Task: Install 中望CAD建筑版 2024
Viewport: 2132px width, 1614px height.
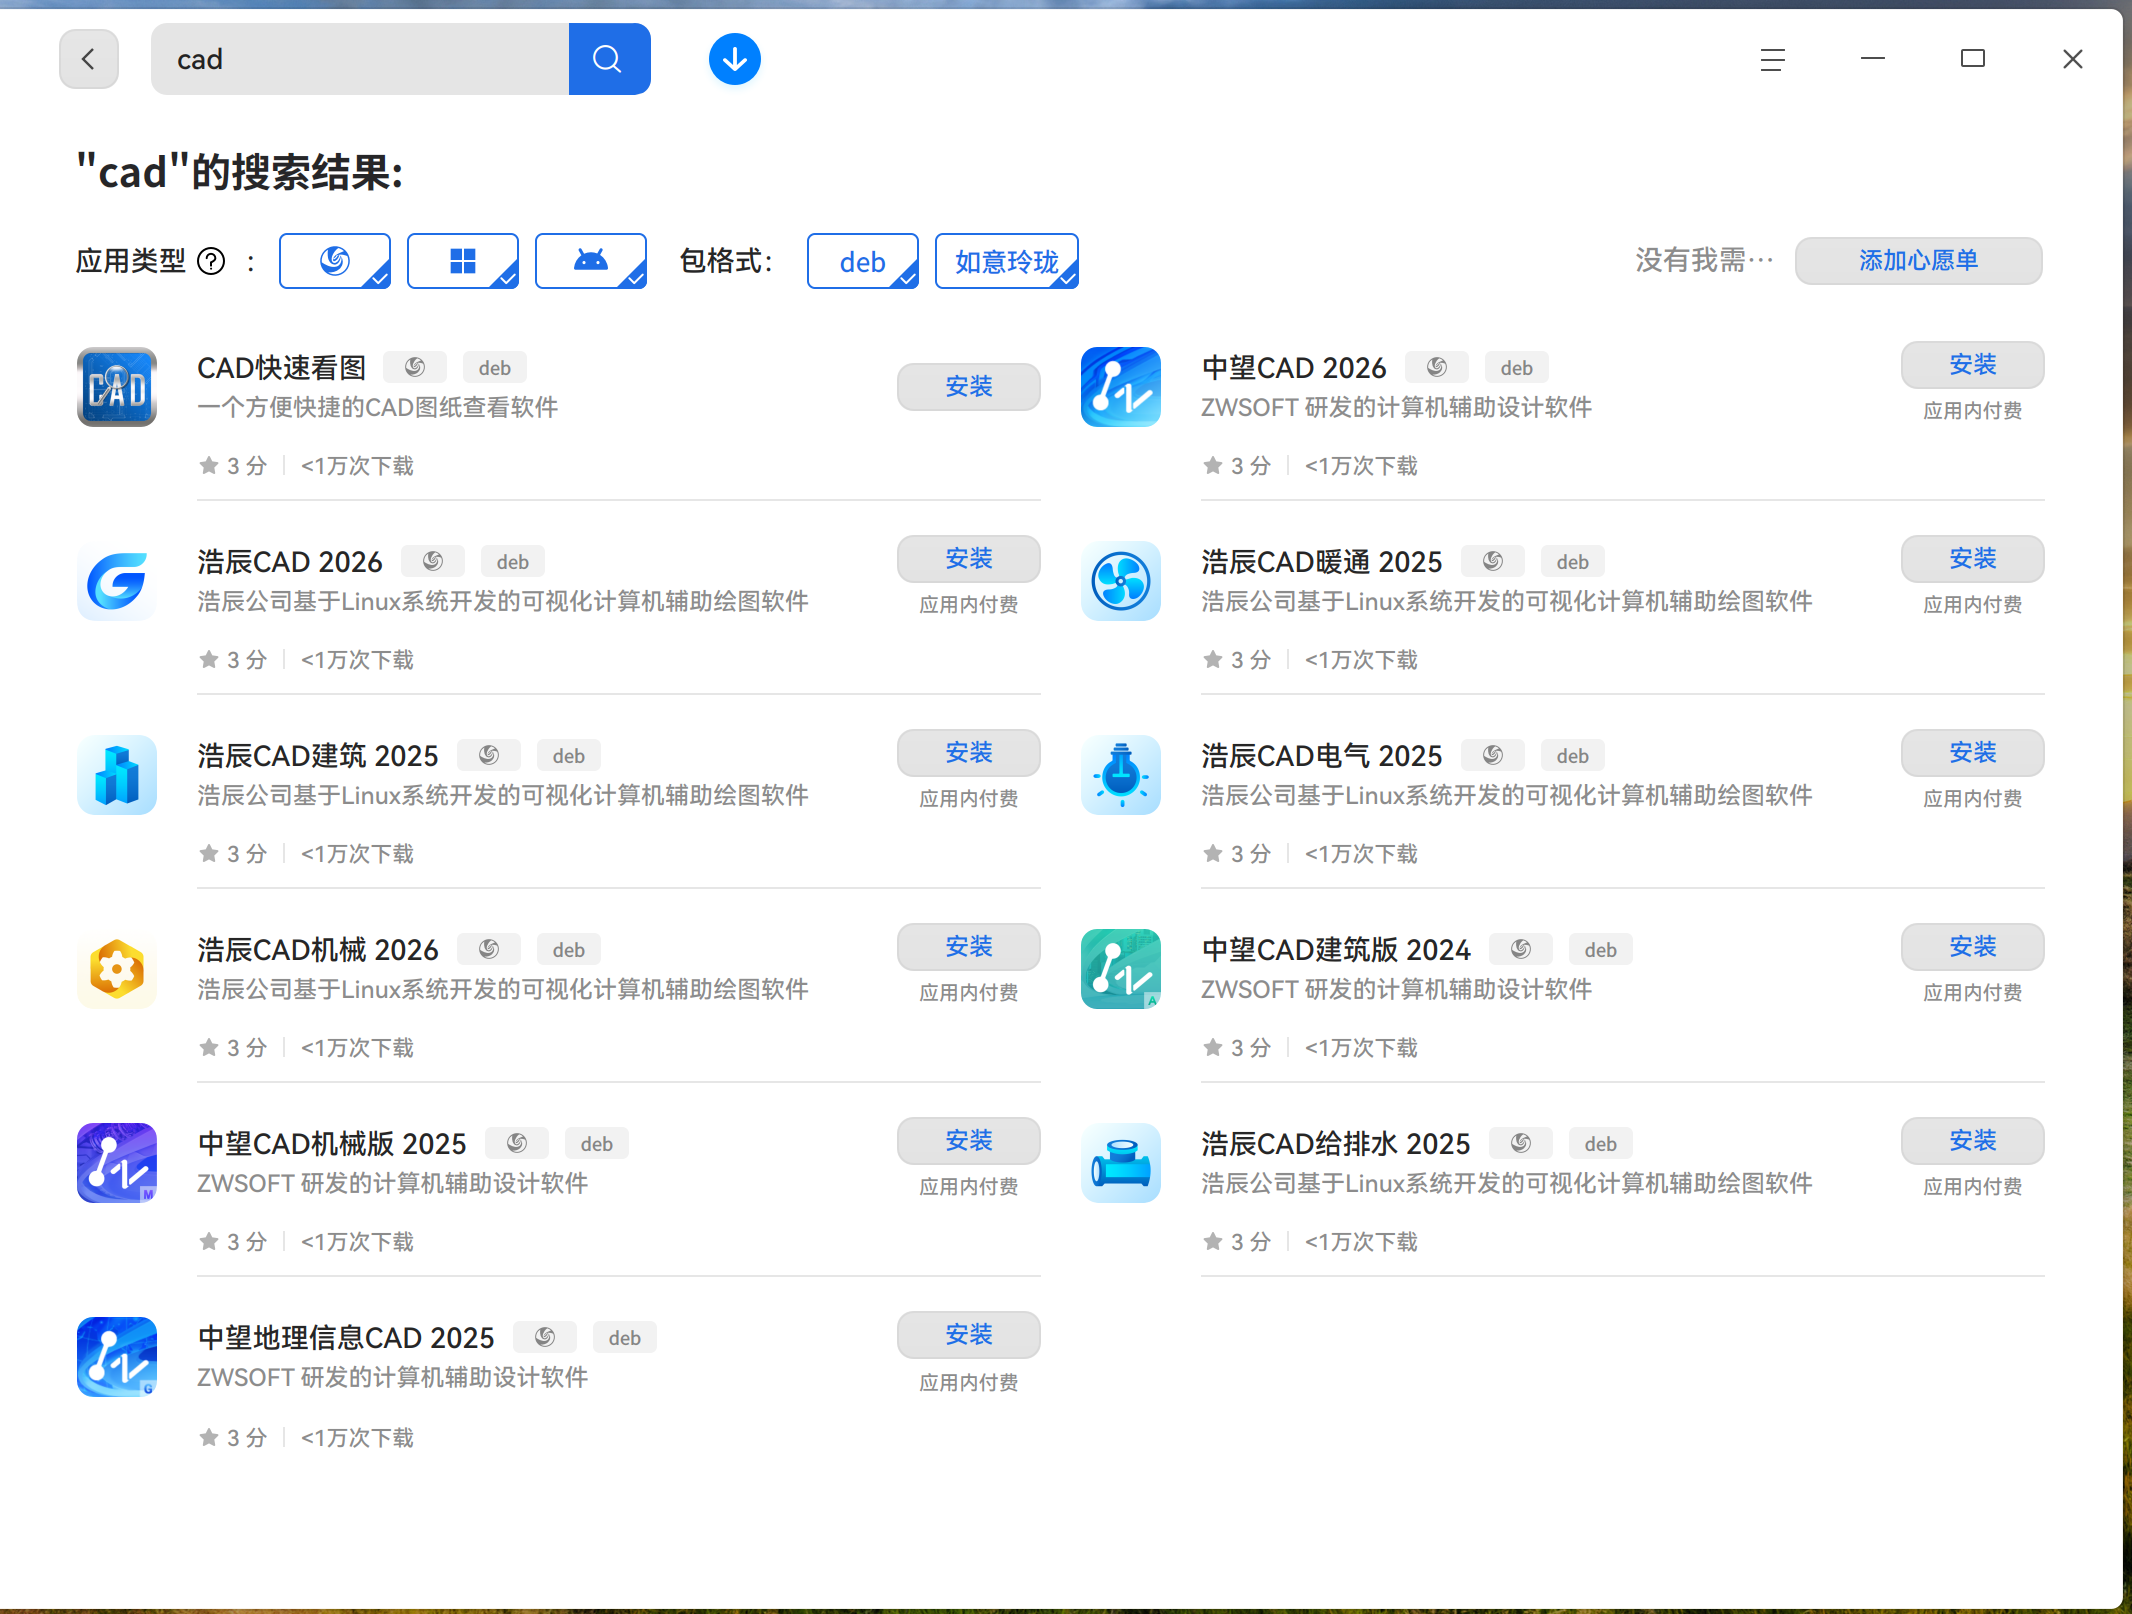Action: pos(1971,947)
